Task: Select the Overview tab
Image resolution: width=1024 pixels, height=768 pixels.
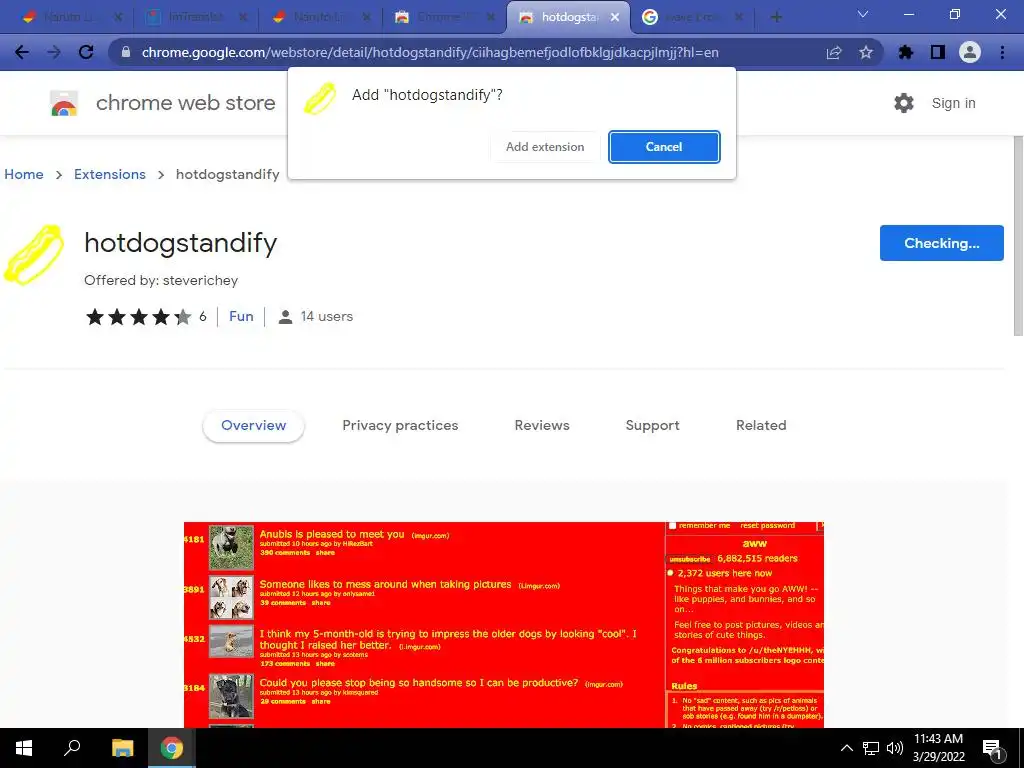Action: click(253, 426)
